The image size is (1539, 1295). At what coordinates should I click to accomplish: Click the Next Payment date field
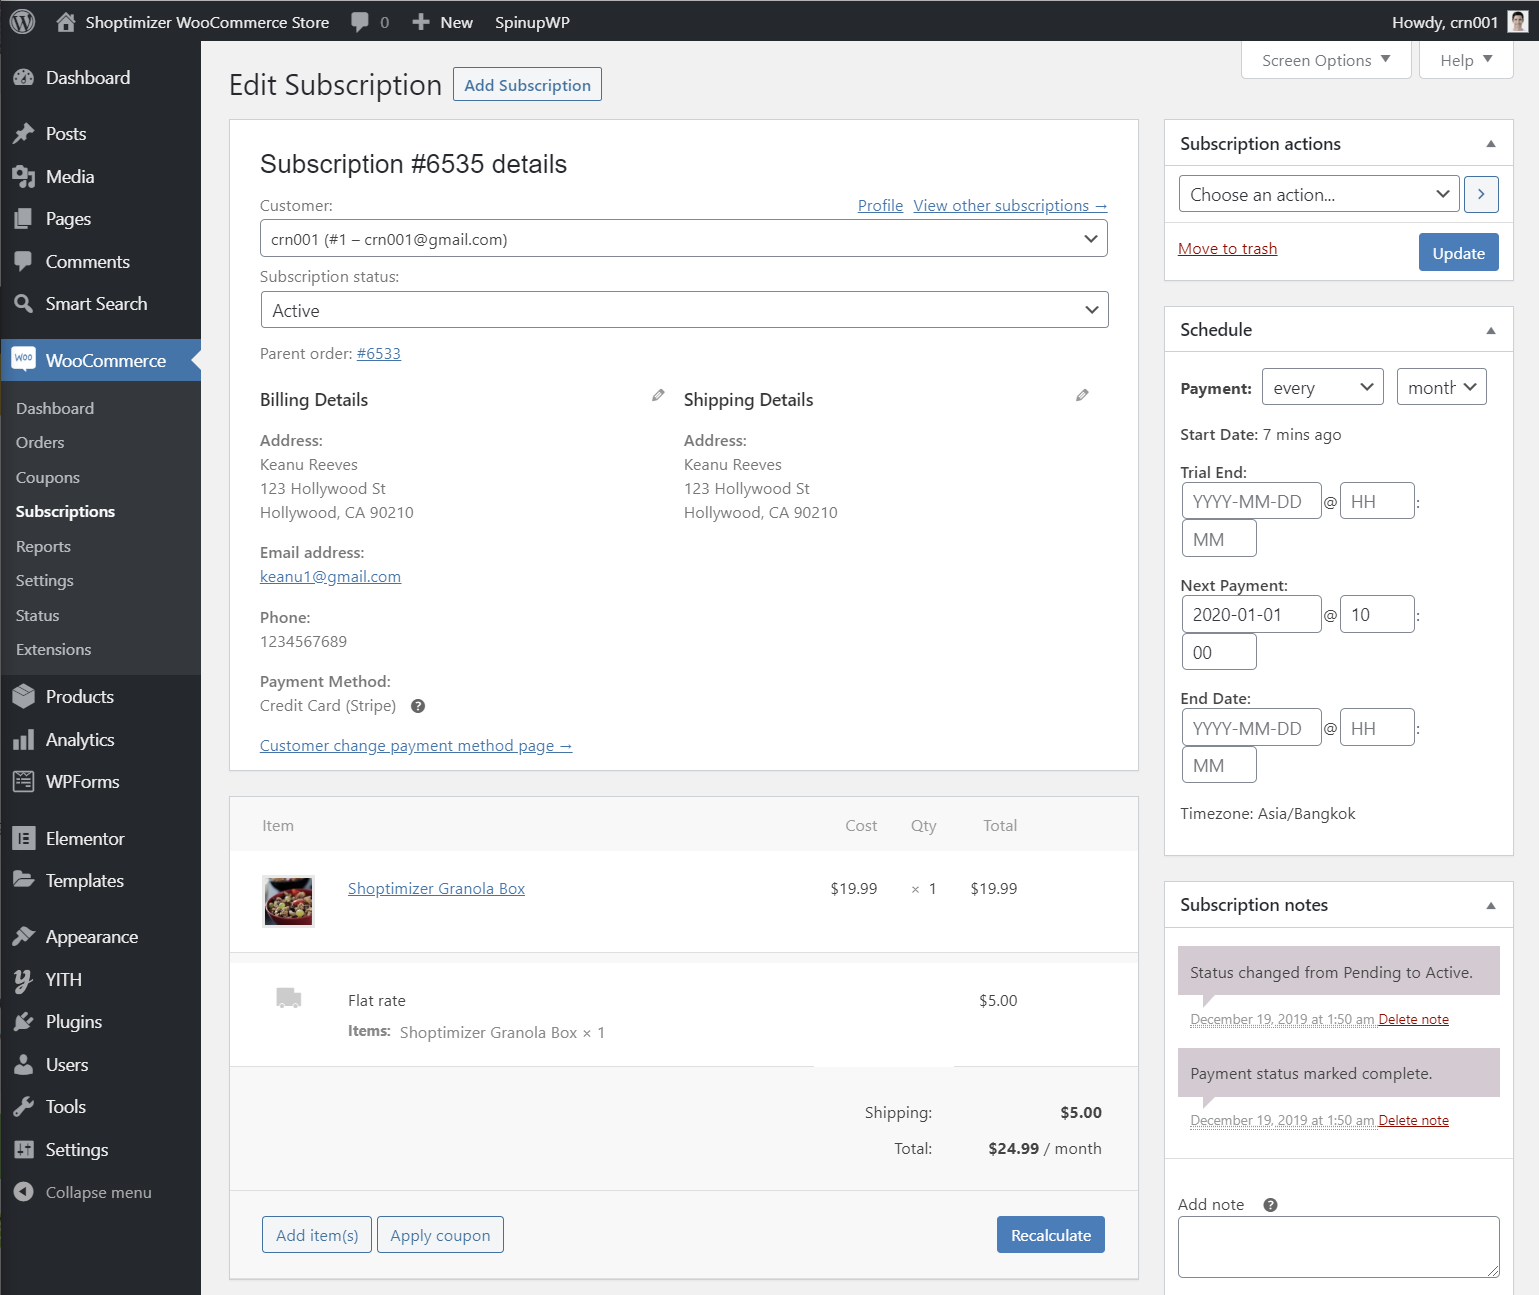(x=1251, y=614)
